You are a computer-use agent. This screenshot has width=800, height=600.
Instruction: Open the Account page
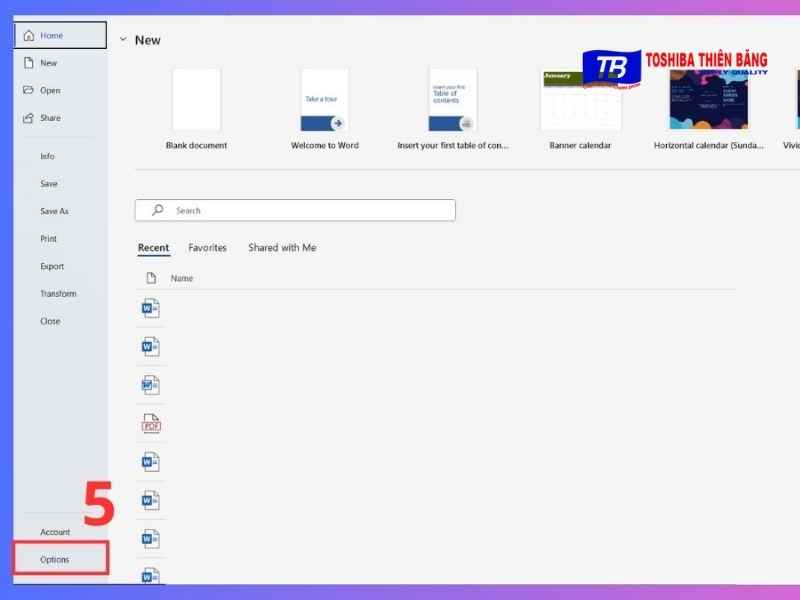(x=55, y=532)
